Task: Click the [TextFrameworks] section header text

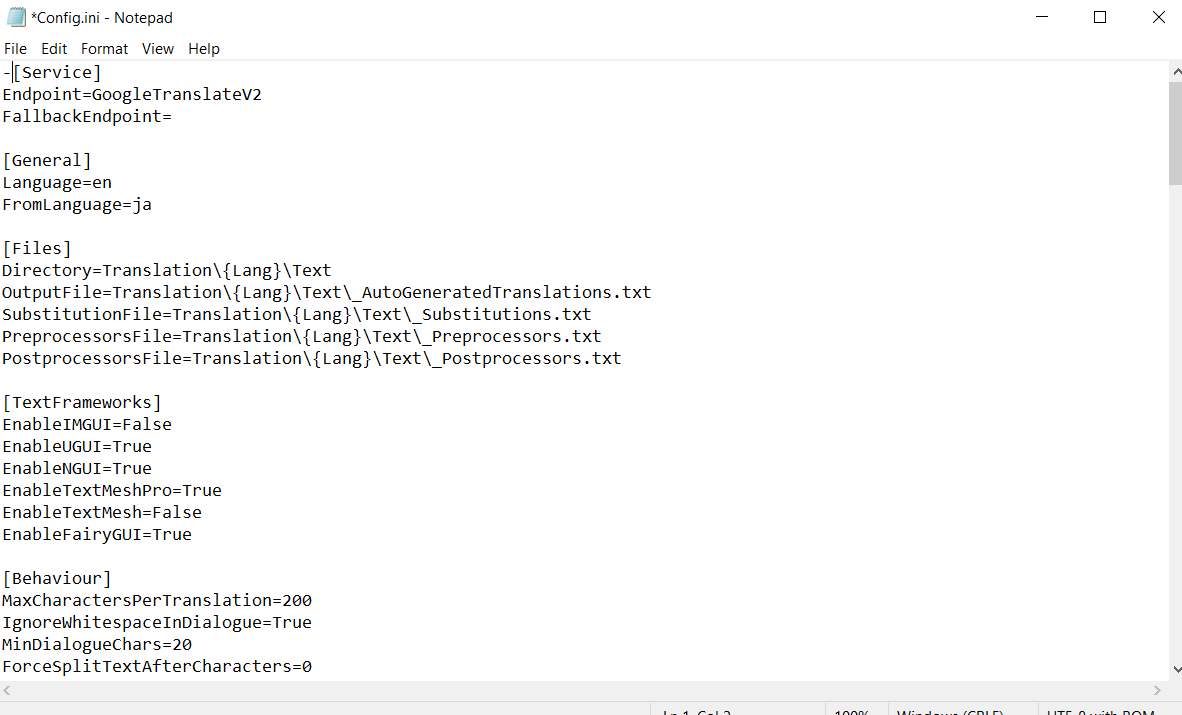Action: click(81, 403)
